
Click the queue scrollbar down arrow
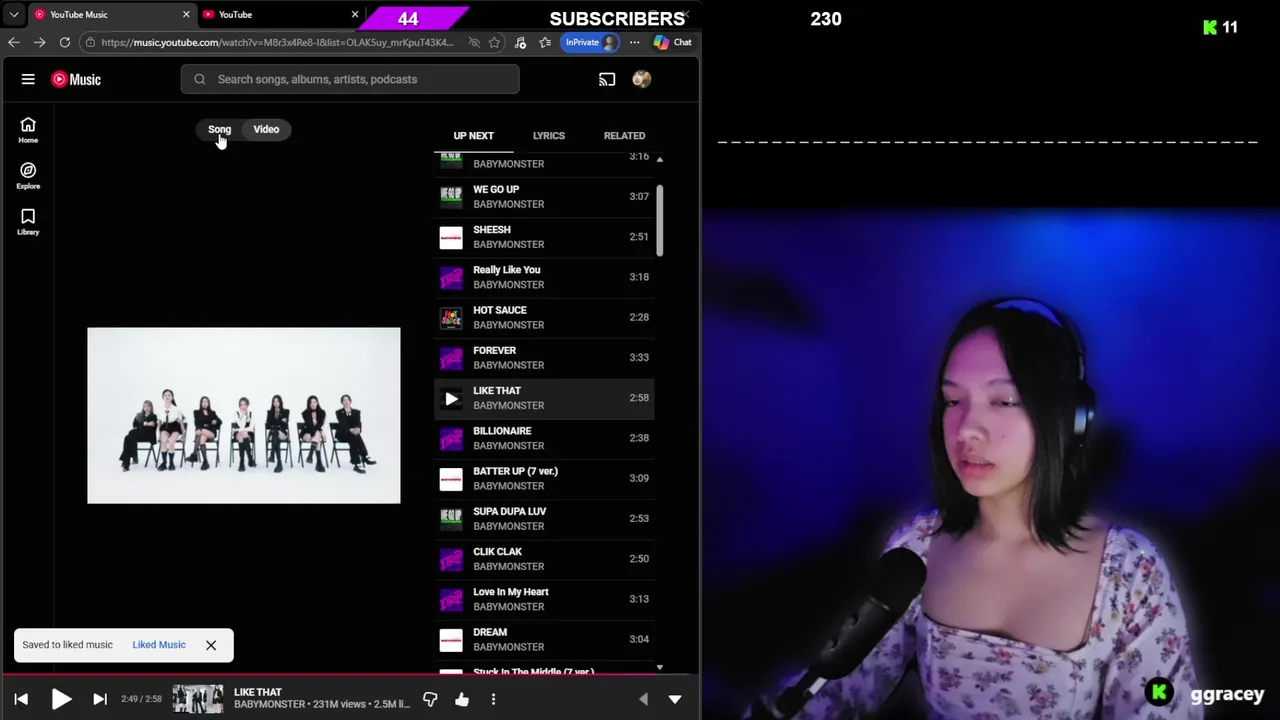coord(659,667)
